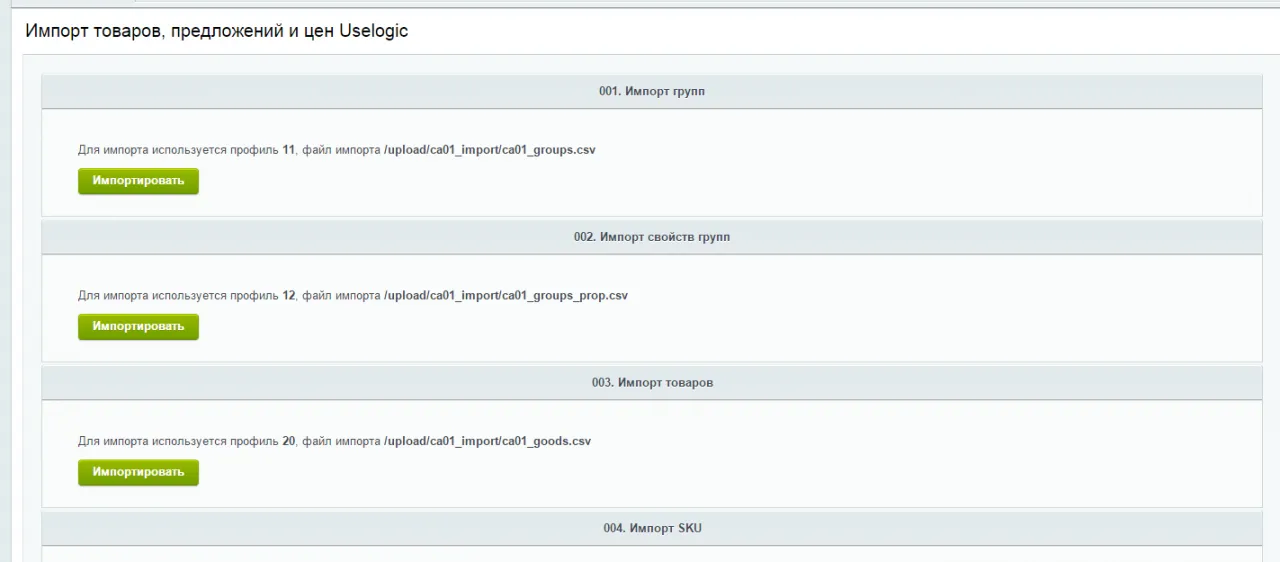This screenshot has height=562, width=1280.
Task: Click Импортировать button under Импорт групп
Action: pos(138,181)
